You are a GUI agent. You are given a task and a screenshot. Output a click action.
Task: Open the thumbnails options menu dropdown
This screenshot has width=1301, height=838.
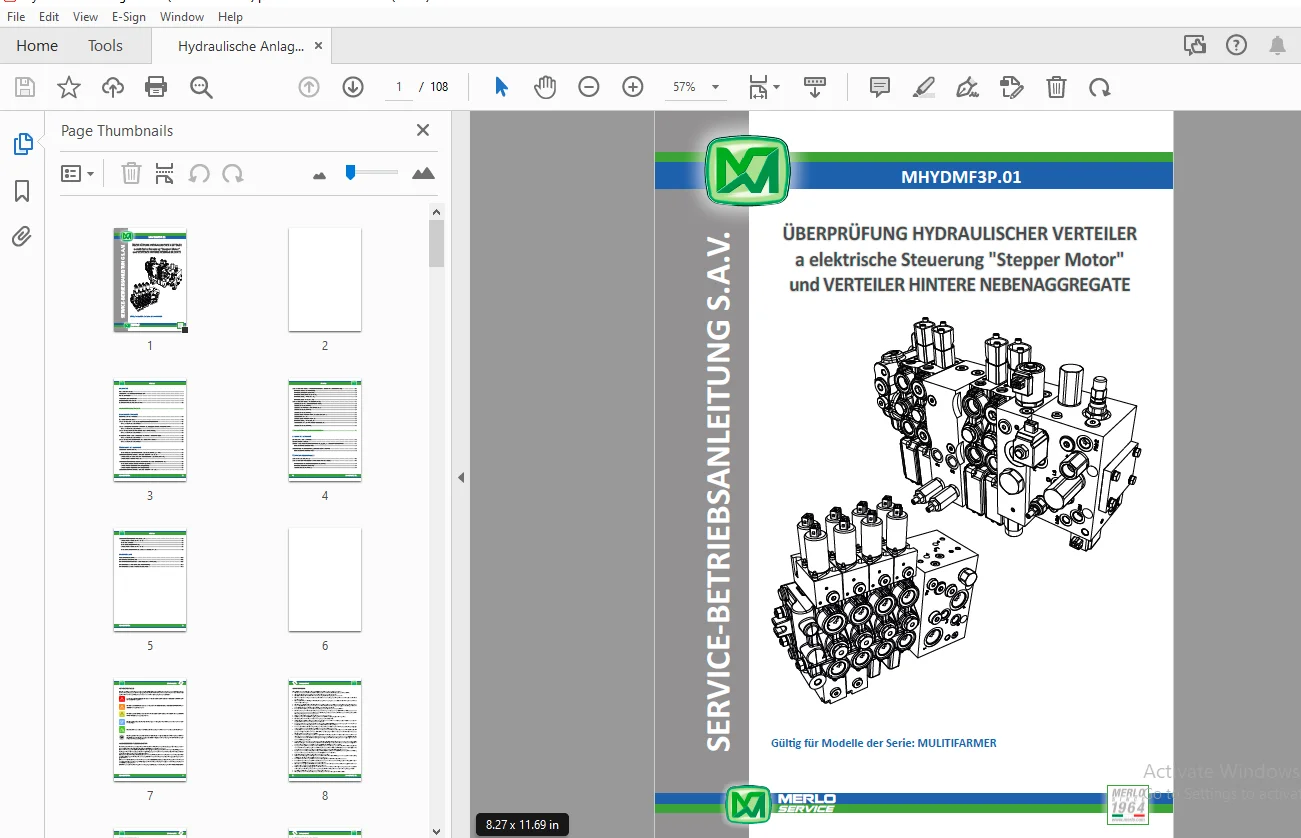(78, 174)
